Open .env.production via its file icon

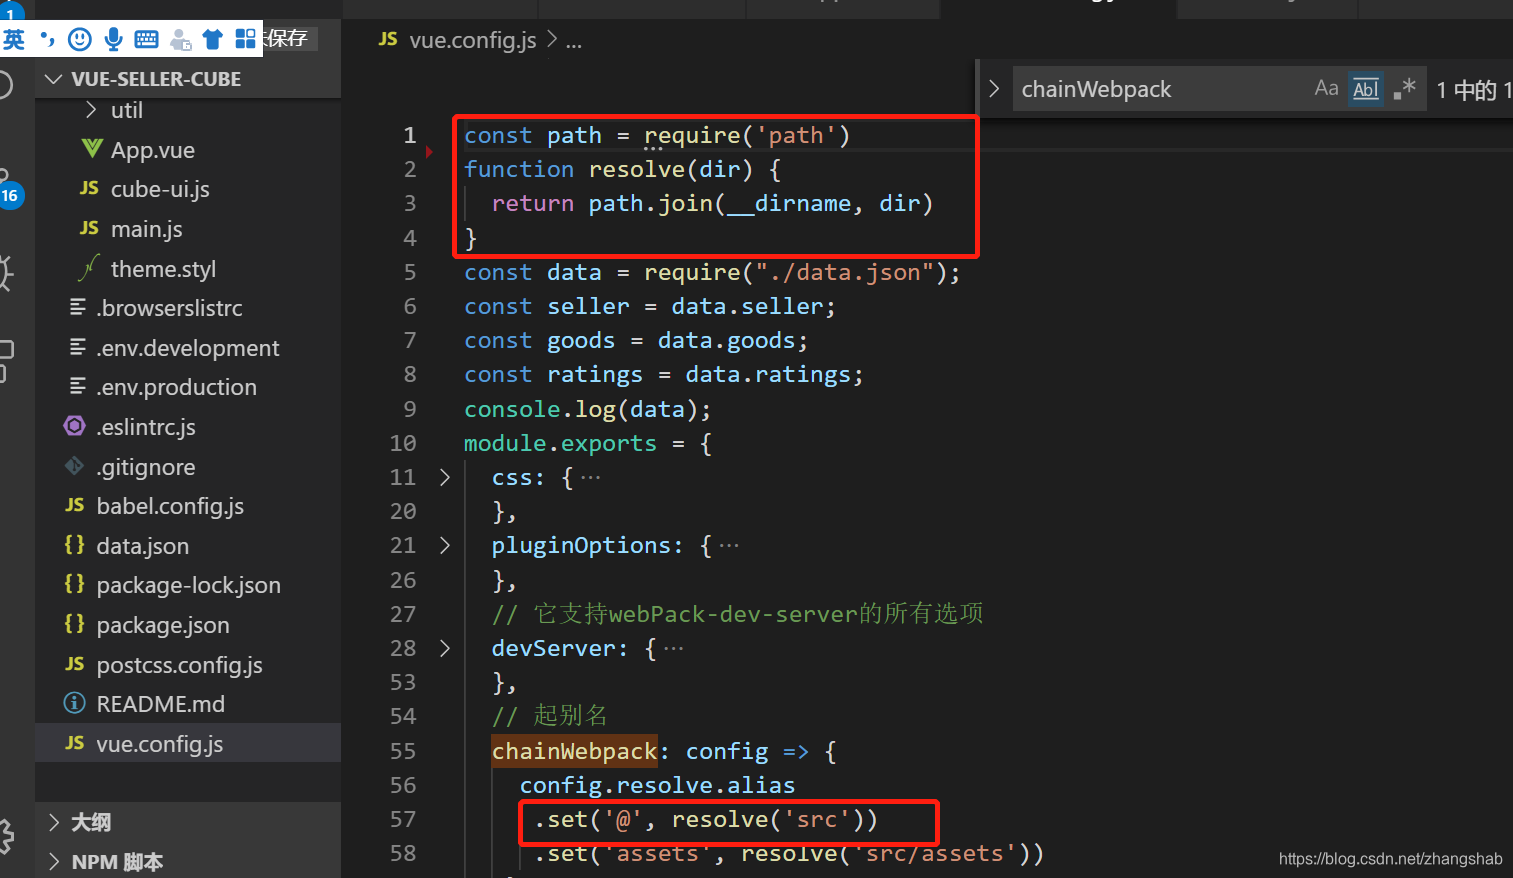pyautogui.click(x=77, y=386)
